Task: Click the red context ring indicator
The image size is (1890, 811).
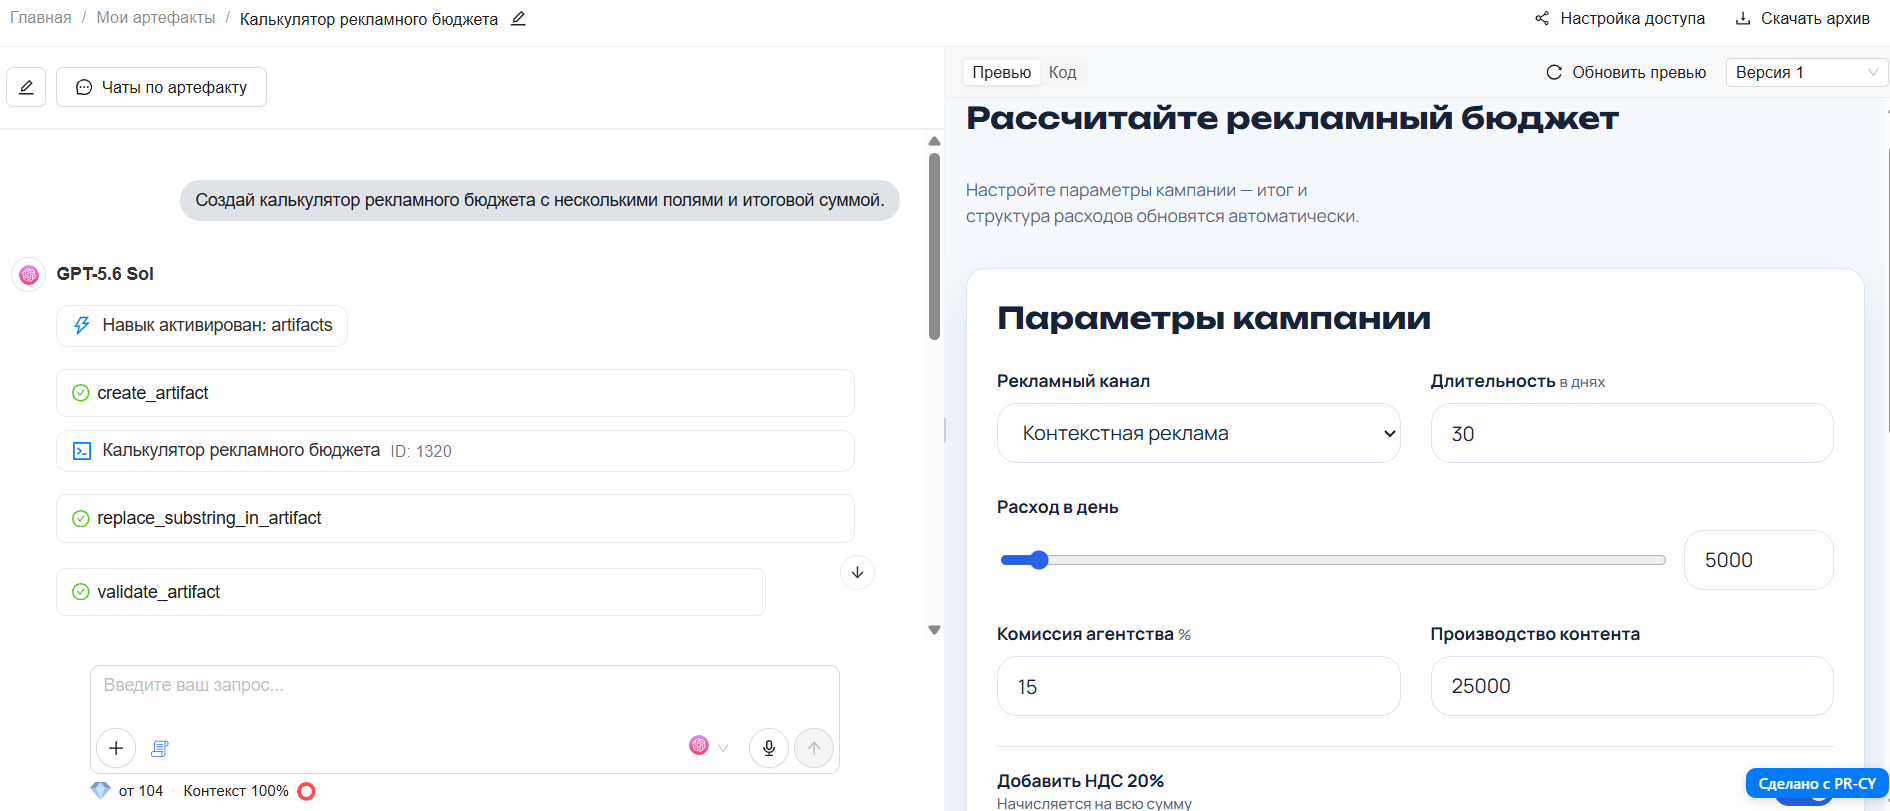Action: pyautogui.click(x=307, y=791)
